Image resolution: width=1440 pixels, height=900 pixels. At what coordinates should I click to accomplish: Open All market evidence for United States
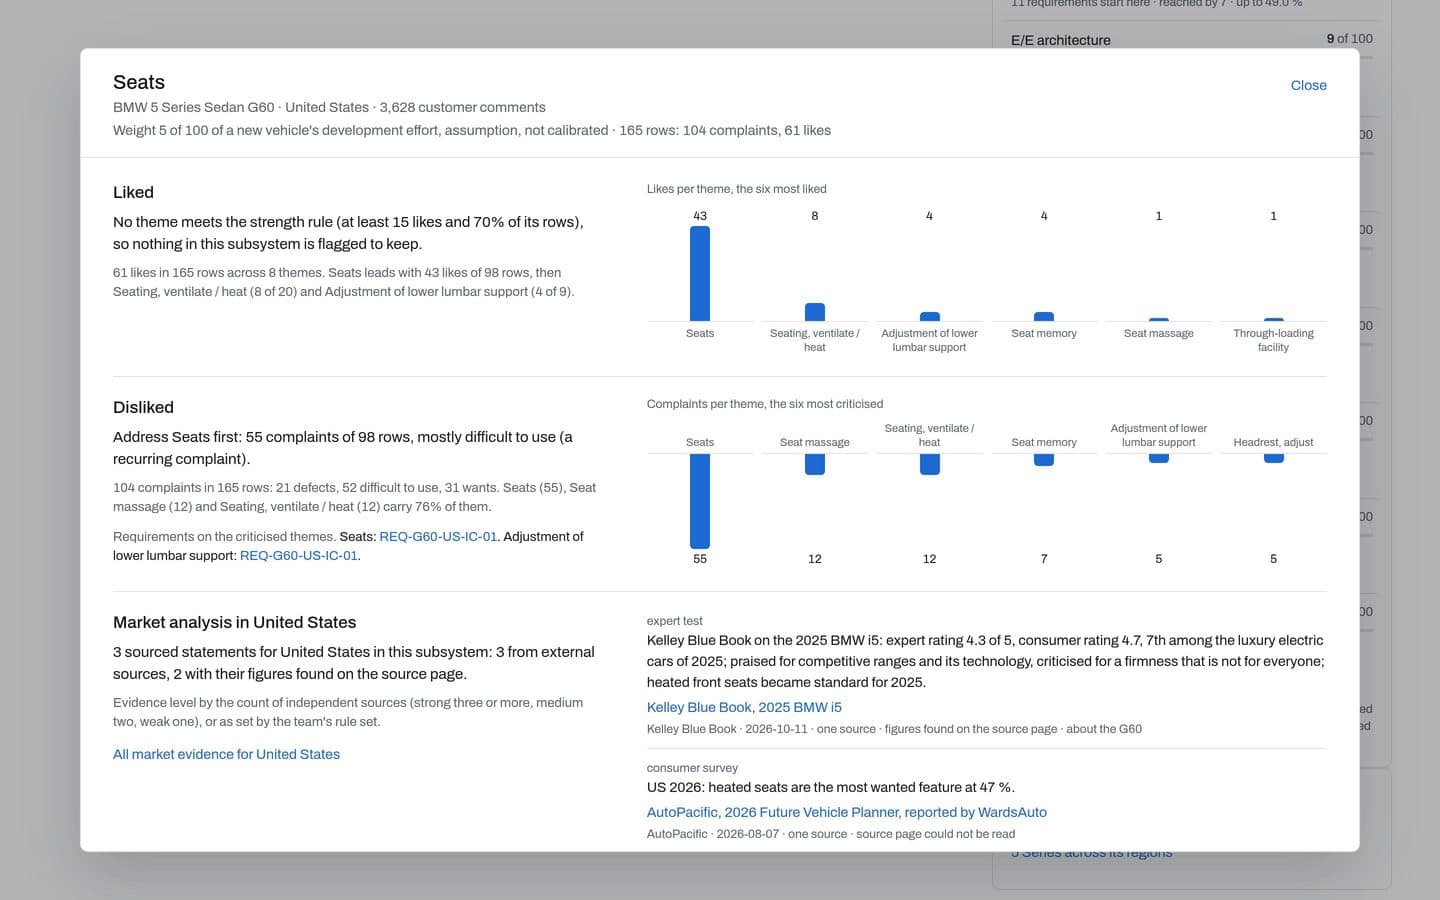coord(226,754)
